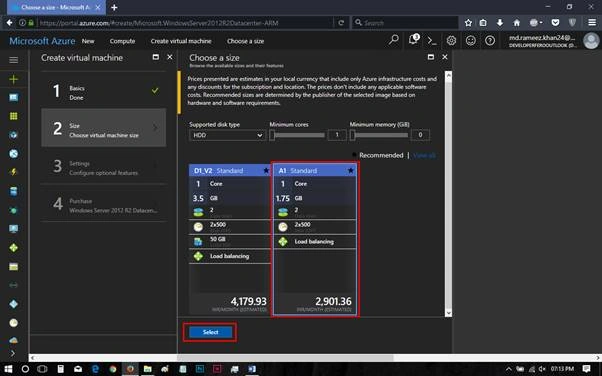Click the star icon on A1 card
Viewport: 602px width, 376px height.
[x=351, y=171]
